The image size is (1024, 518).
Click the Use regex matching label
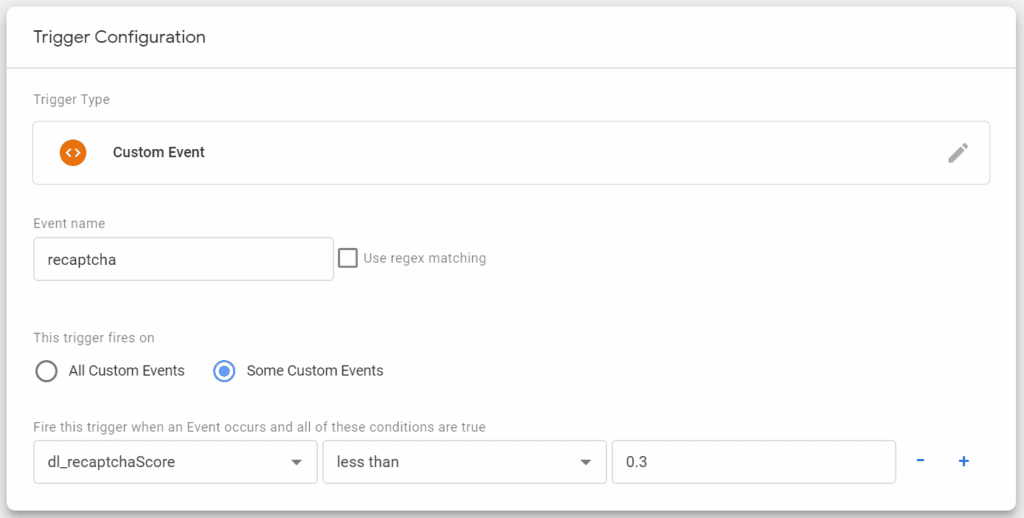pyautogui.click(x=424, y=258)
